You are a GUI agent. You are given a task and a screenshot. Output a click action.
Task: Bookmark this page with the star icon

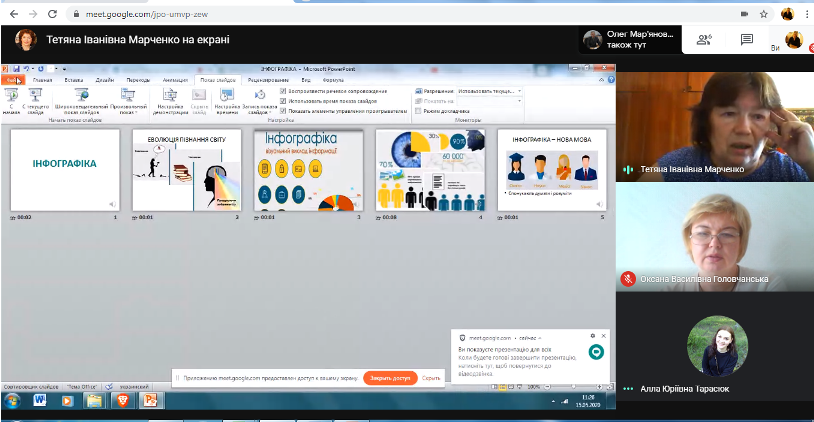pos(764,14)
